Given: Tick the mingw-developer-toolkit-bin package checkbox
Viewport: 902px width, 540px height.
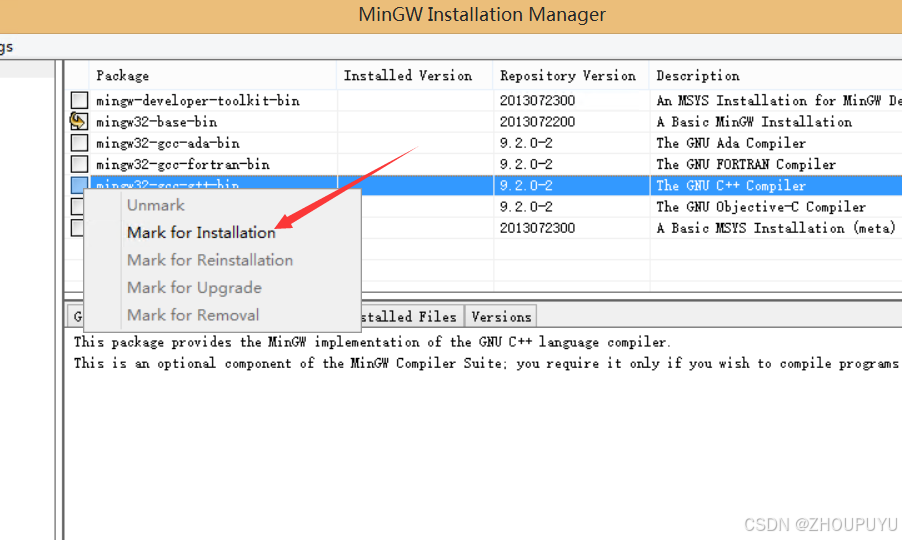Looking at the screenshot, I should [79, 100].
